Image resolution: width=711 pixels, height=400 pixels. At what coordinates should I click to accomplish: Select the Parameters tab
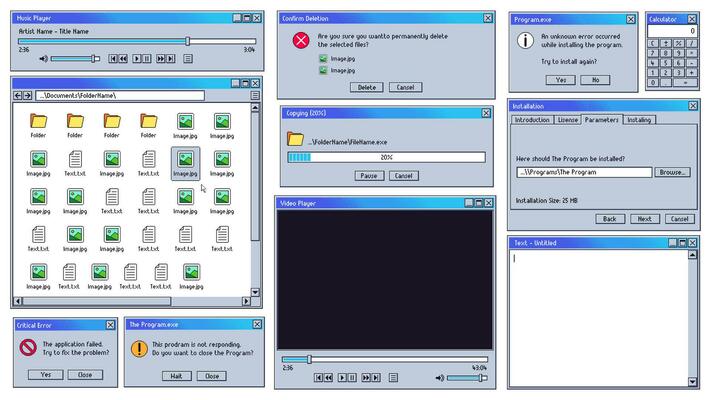point(602,119)
